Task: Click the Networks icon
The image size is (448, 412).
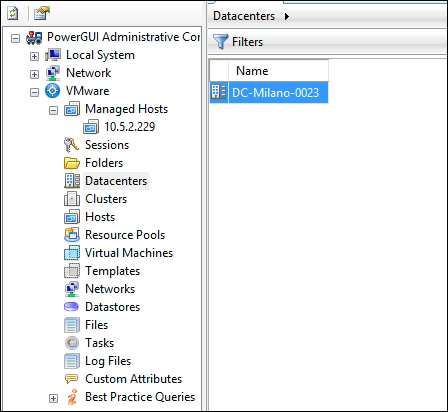Action: click(x=72, y=289)
